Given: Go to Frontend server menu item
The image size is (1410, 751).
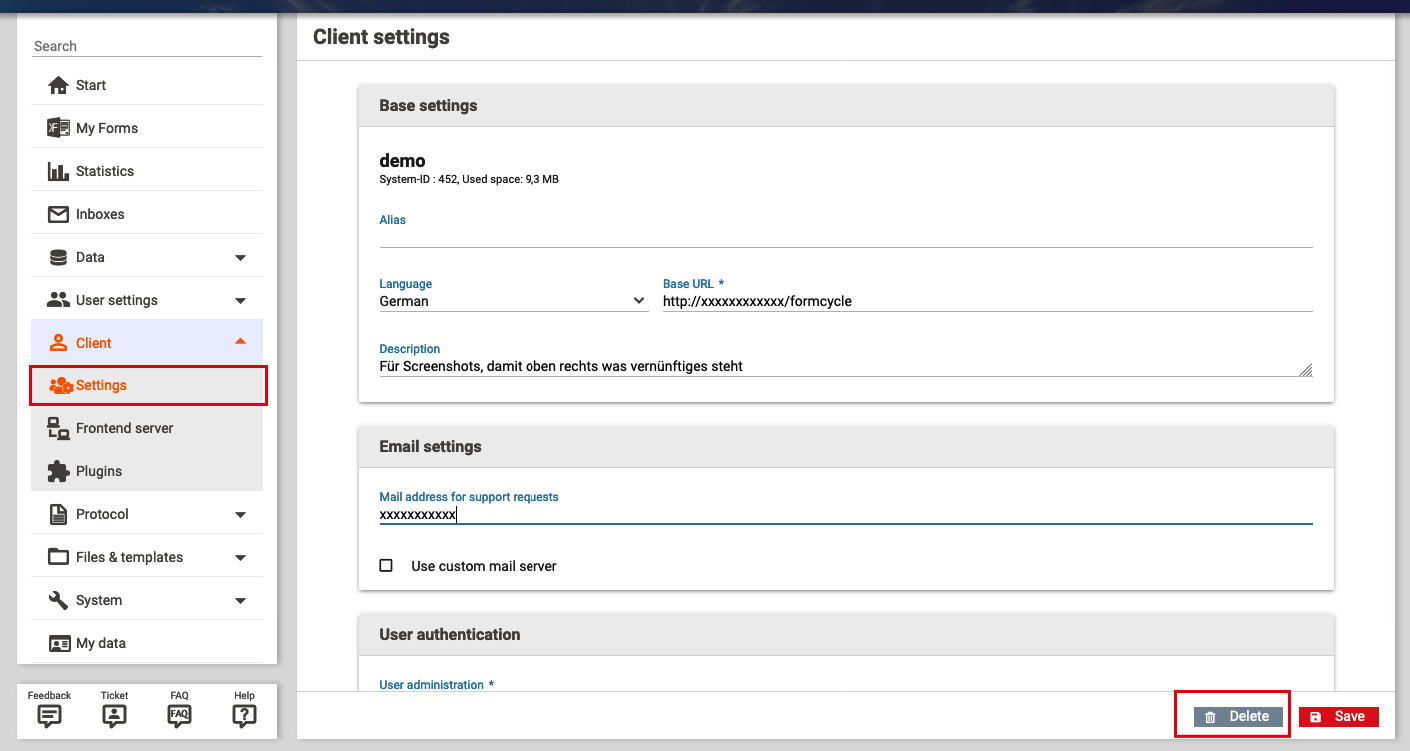Looking at the screenshot, I should pyautogui.click(x=124, y=428).
